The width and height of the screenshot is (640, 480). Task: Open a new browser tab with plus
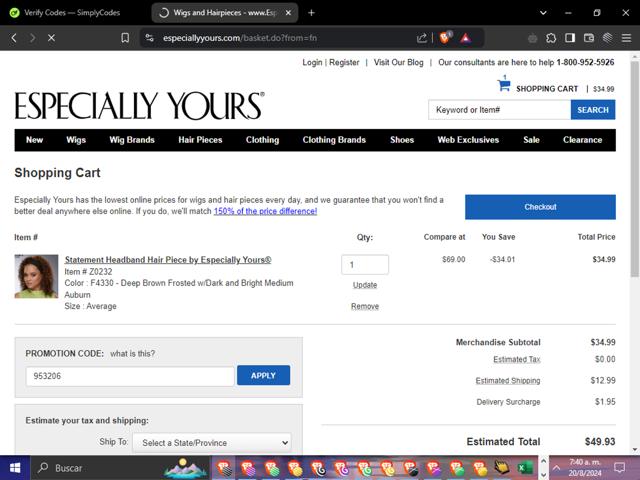(311, 13)
